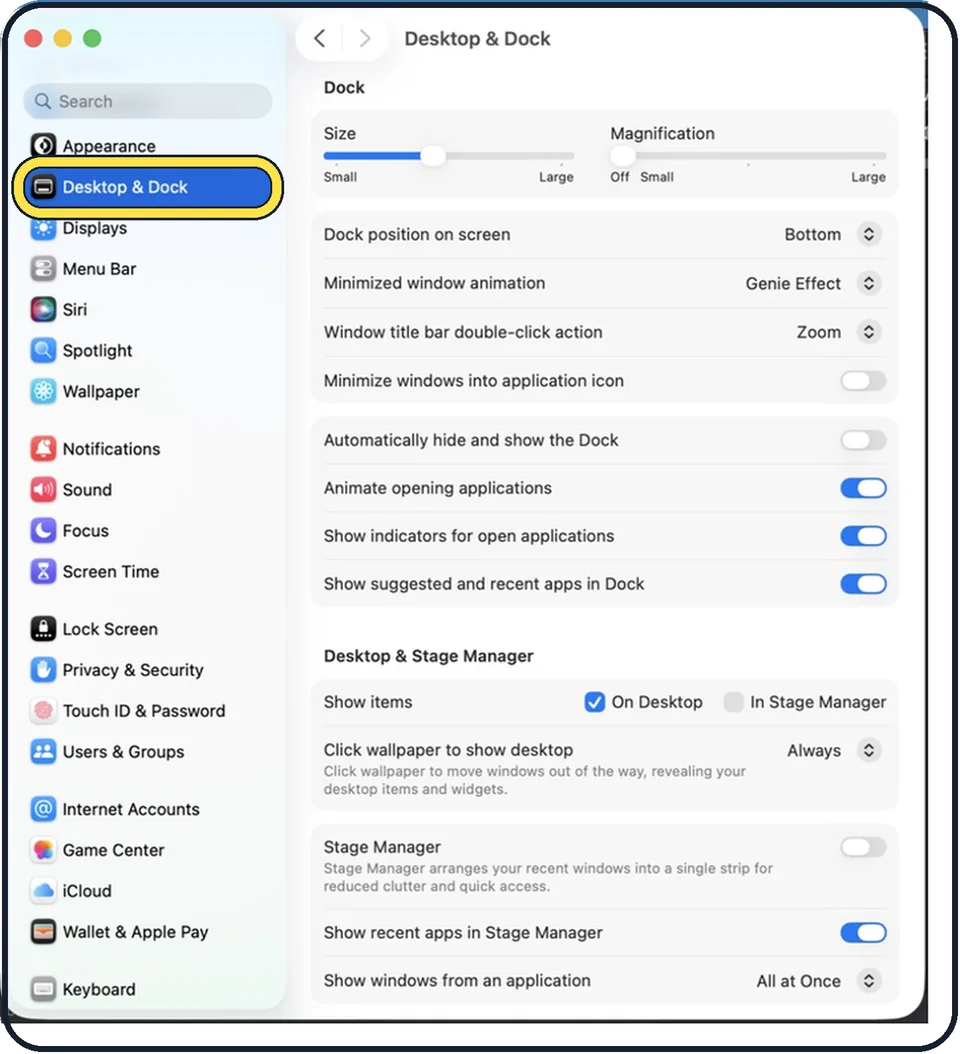Click the Focus moon icon
Image resolution: width=960 pixels, height=1054 pixels.
pyautogui.click(x=44, y=530)
